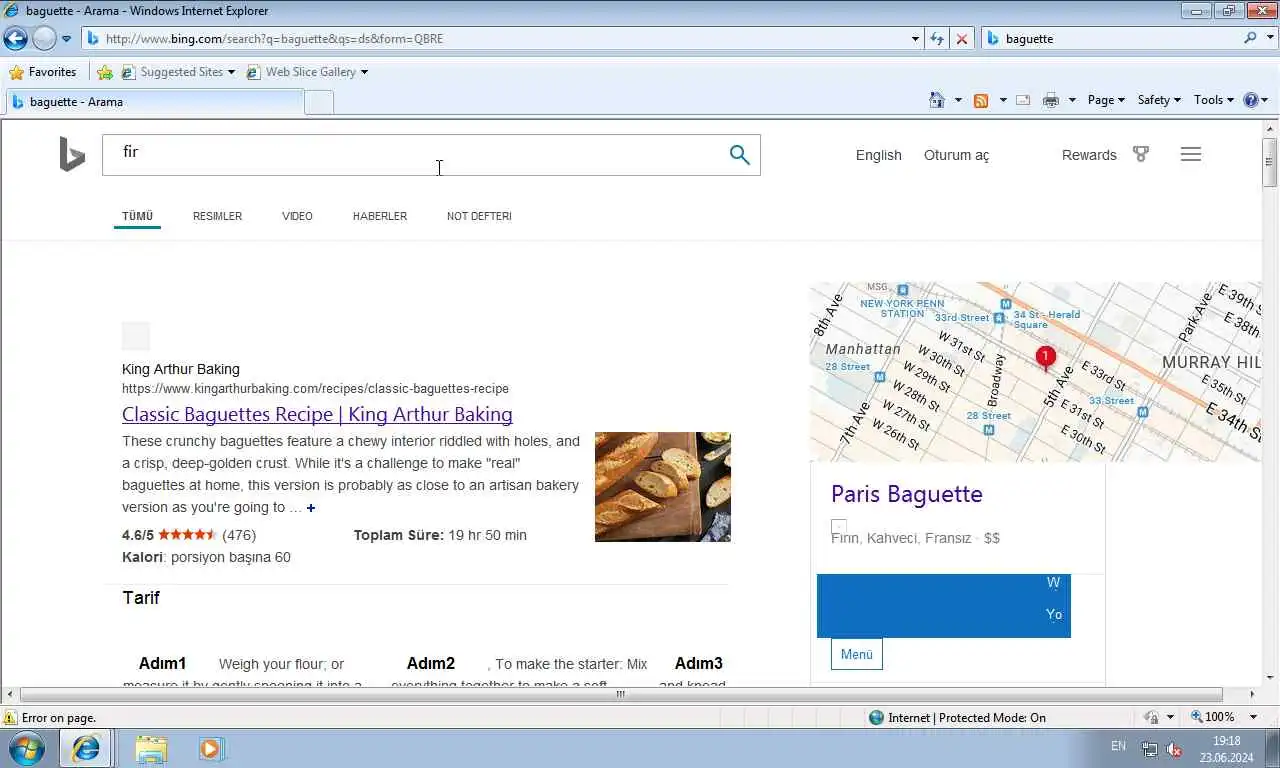Submit search with Bing magnifier icon
Image resolution: width=1280 pixels, height=768 pixels.
(739, 155)
